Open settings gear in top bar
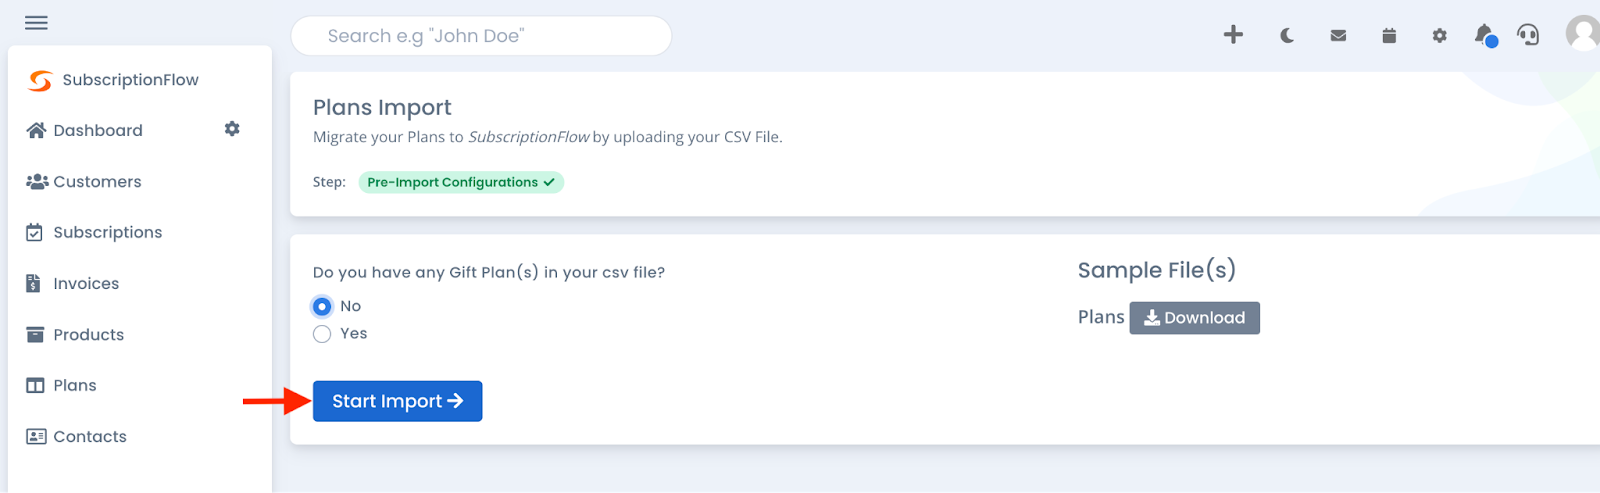1600x493 pixels. point(1439,36)
